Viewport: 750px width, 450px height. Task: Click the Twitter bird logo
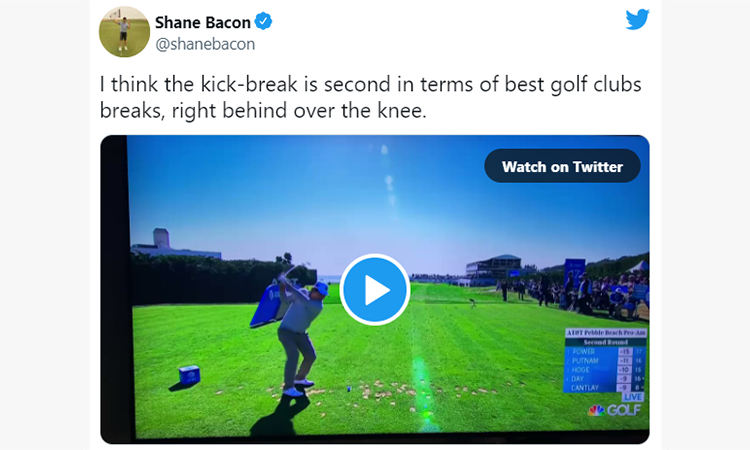pos(637,20)
